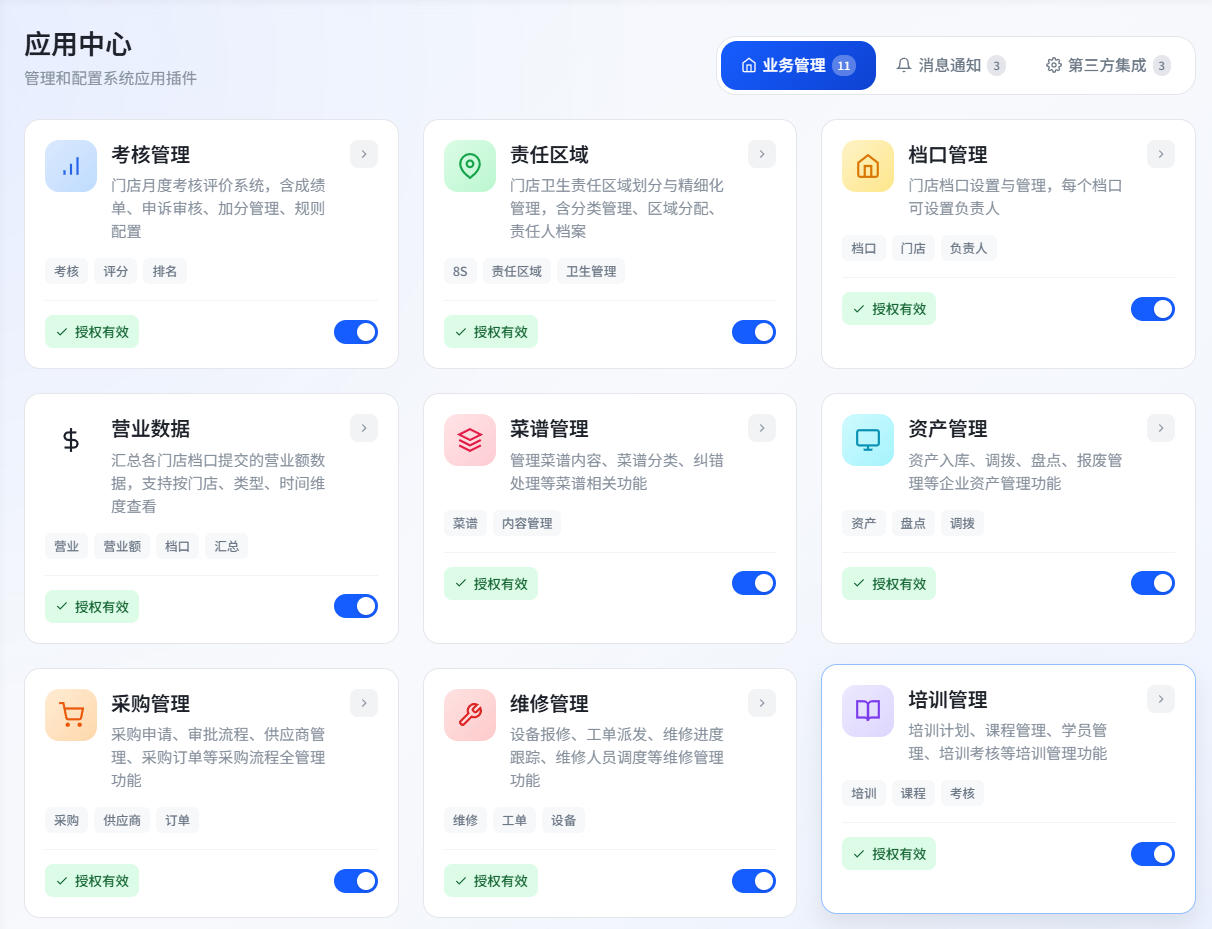
Task: Open the 第三方集成 tab
Action: click(1107, 65)
